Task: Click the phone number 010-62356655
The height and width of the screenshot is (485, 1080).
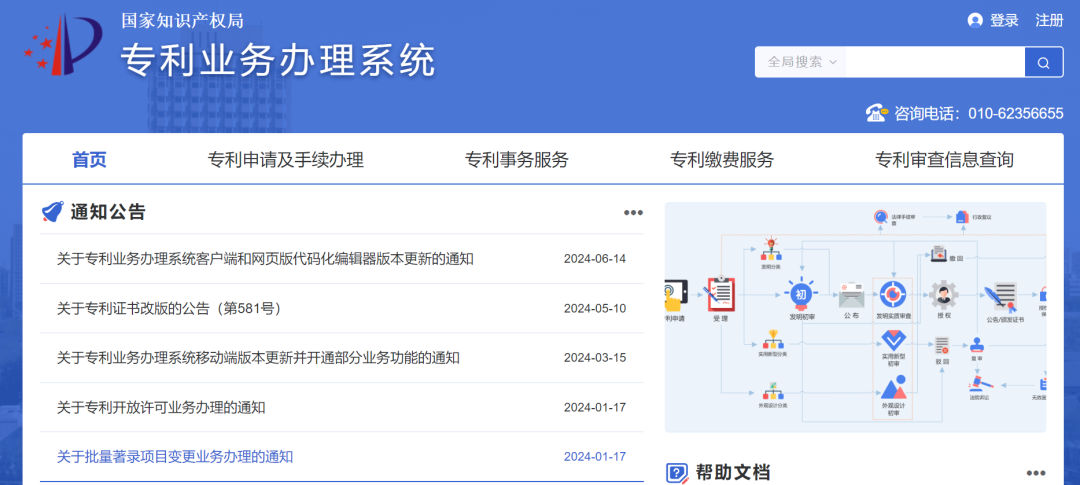Action: (x=1016, y=113)
